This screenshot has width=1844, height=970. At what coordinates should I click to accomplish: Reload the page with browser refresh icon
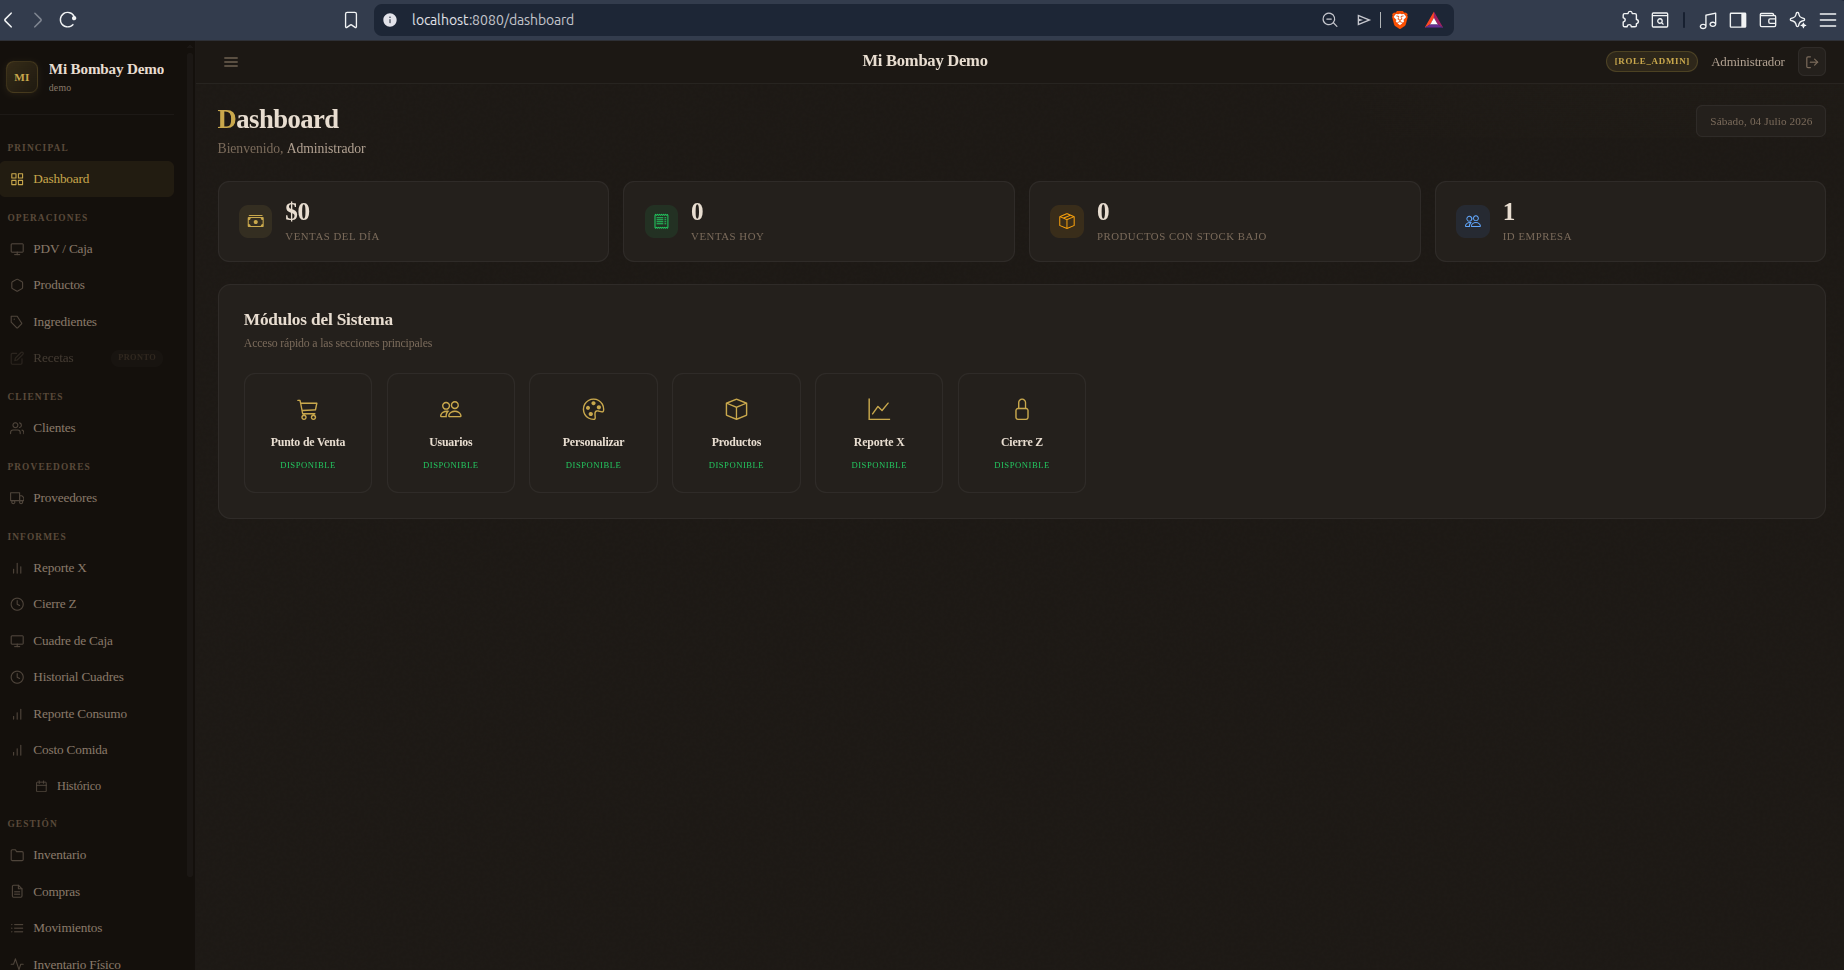click(68, 20)
